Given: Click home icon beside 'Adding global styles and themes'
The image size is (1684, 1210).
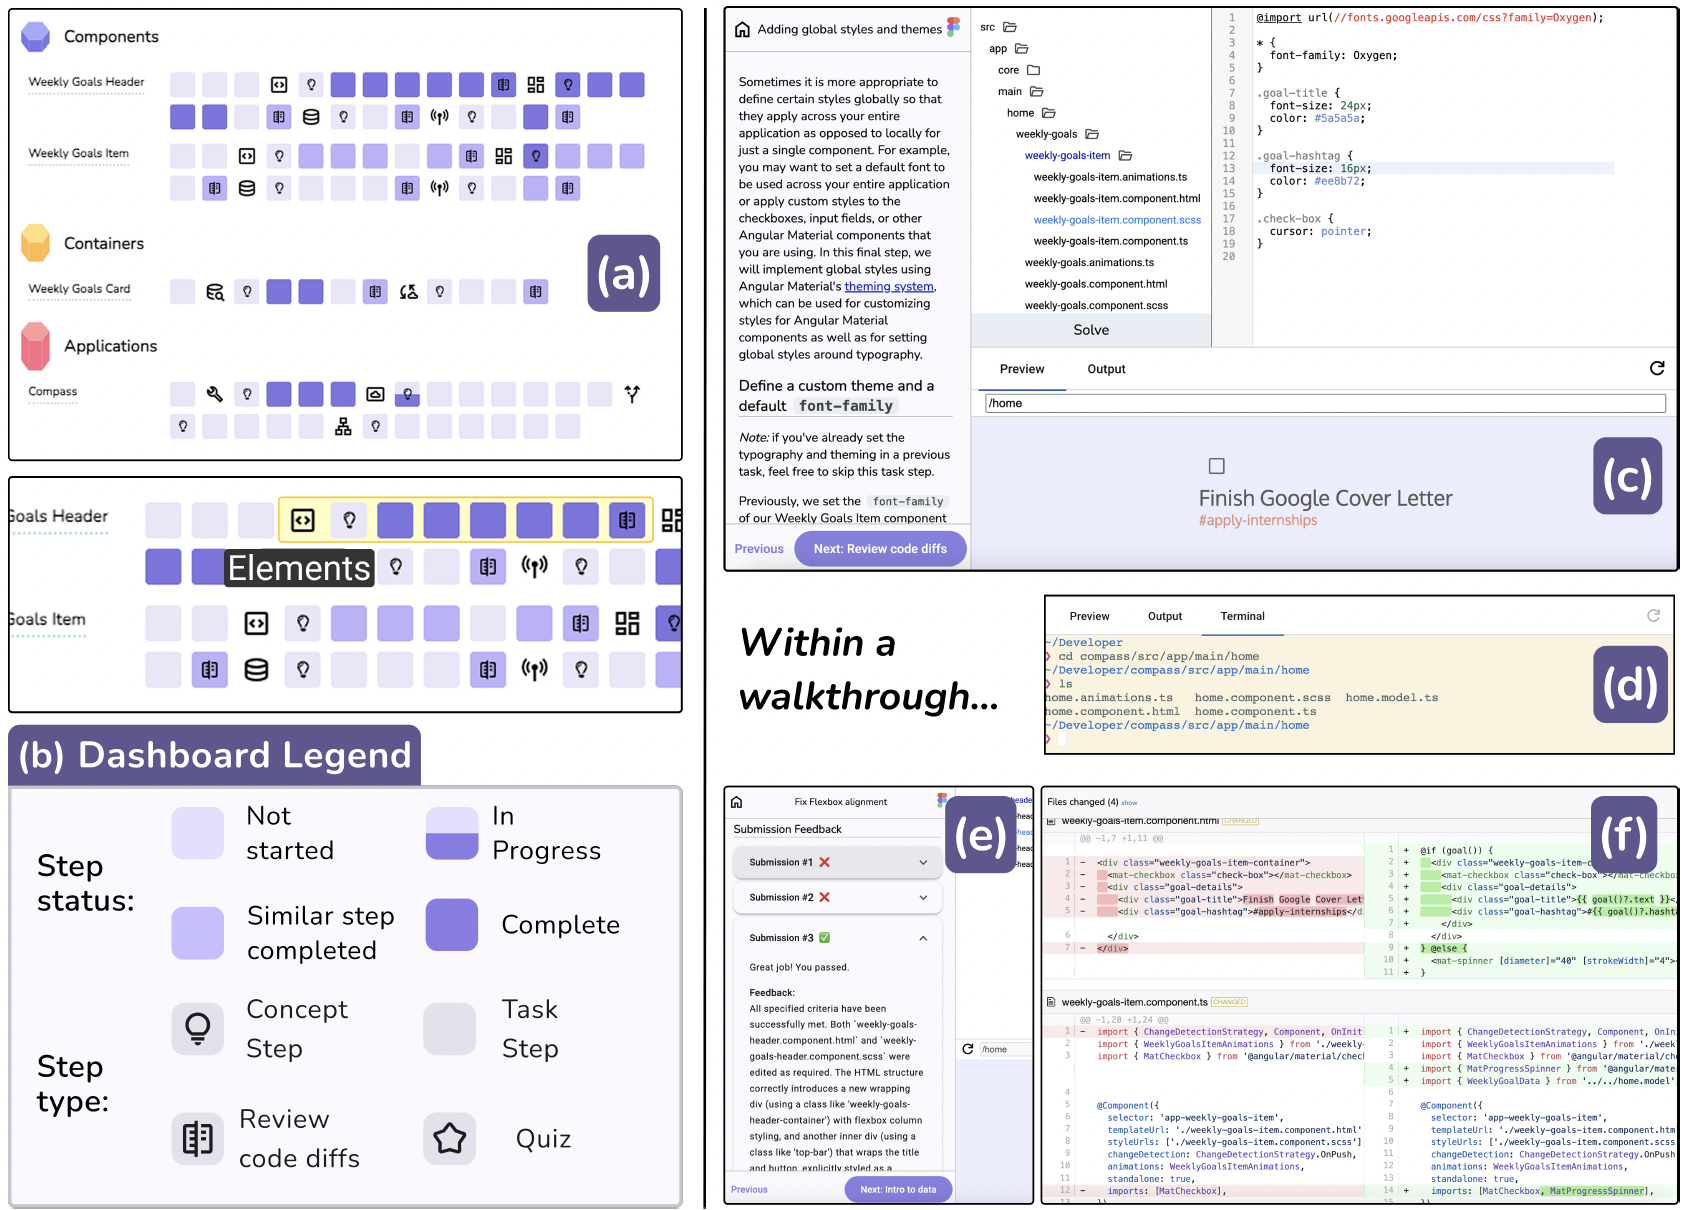Looking at the screenshot, I should click(x=742, y=30).
